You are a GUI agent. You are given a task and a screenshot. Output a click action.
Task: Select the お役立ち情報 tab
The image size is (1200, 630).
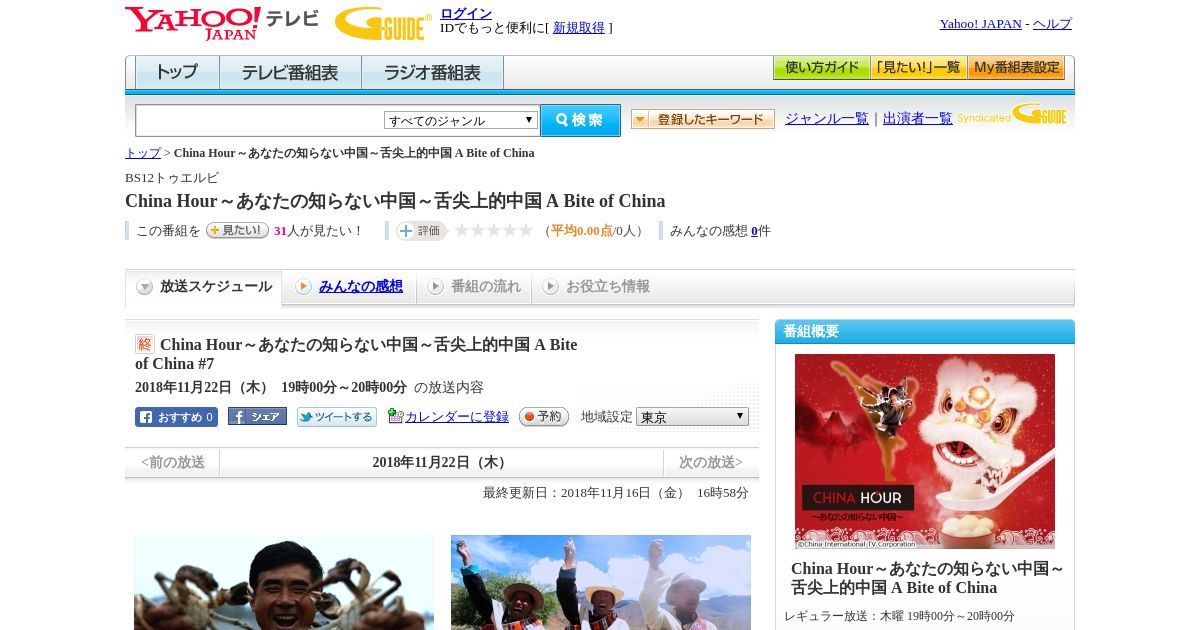pos(596,287)
